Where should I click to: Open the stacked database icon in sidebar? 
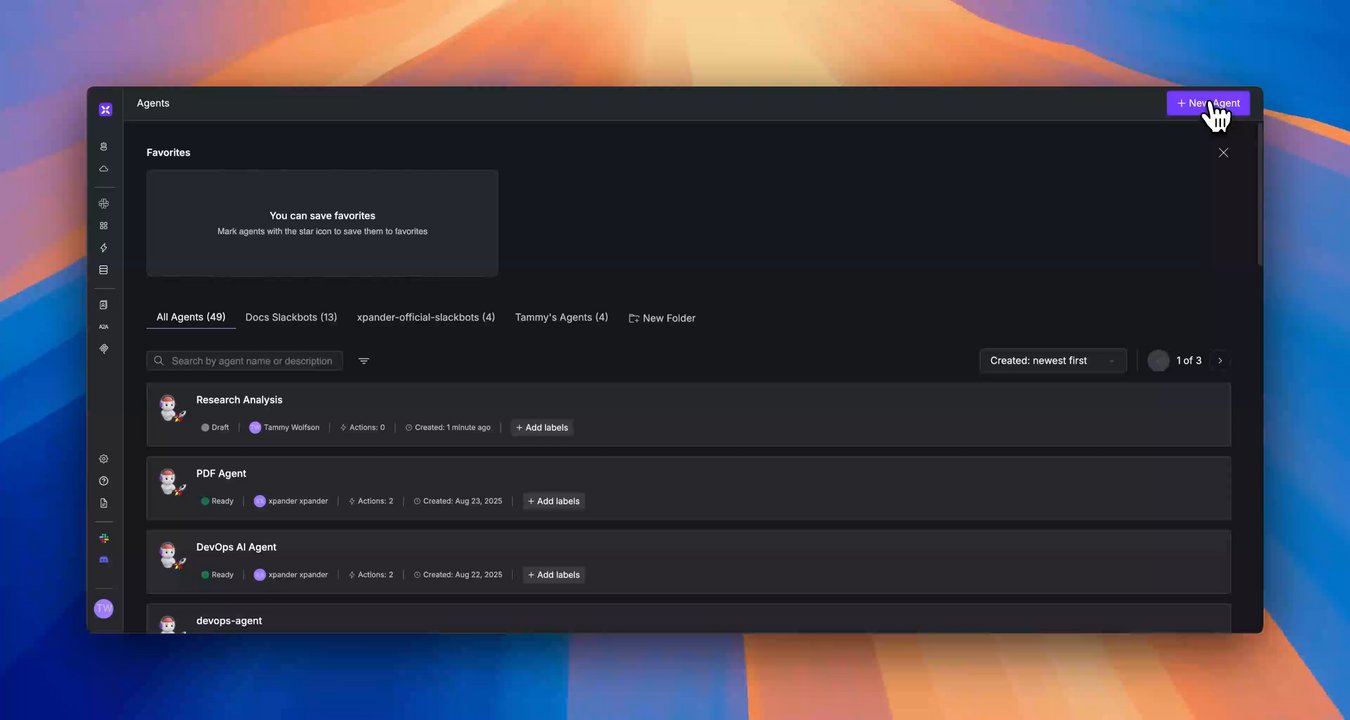tap(103, 270)
